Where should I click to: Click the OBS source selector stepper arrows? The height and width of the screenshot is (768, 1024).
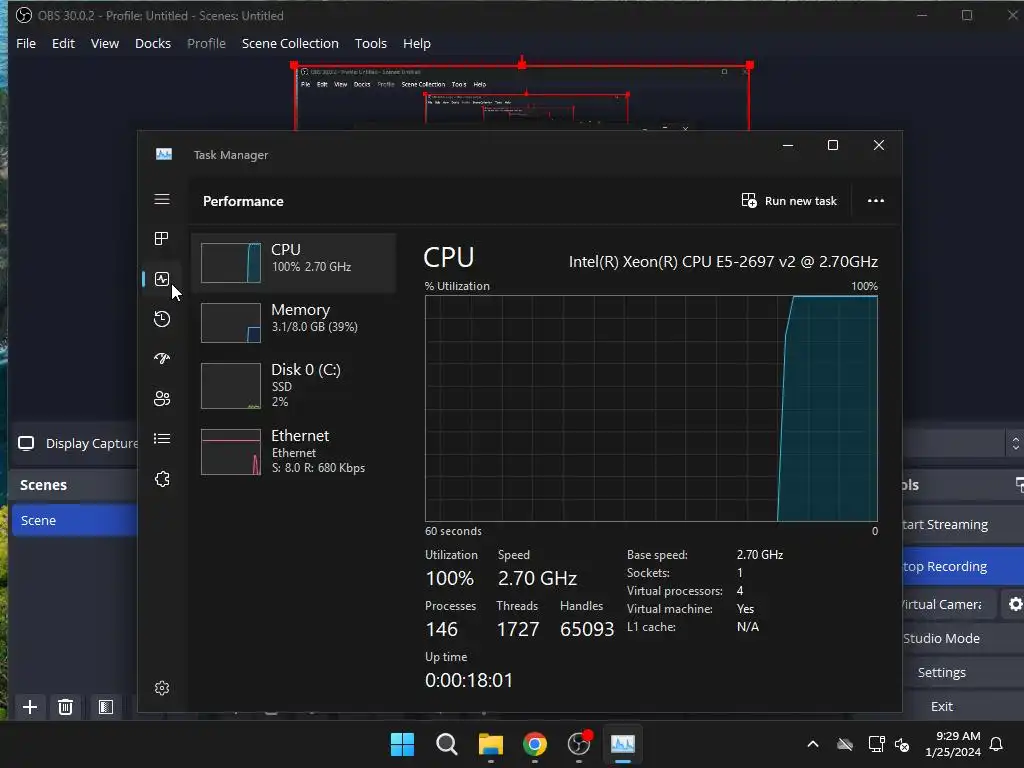[1015, 443]
